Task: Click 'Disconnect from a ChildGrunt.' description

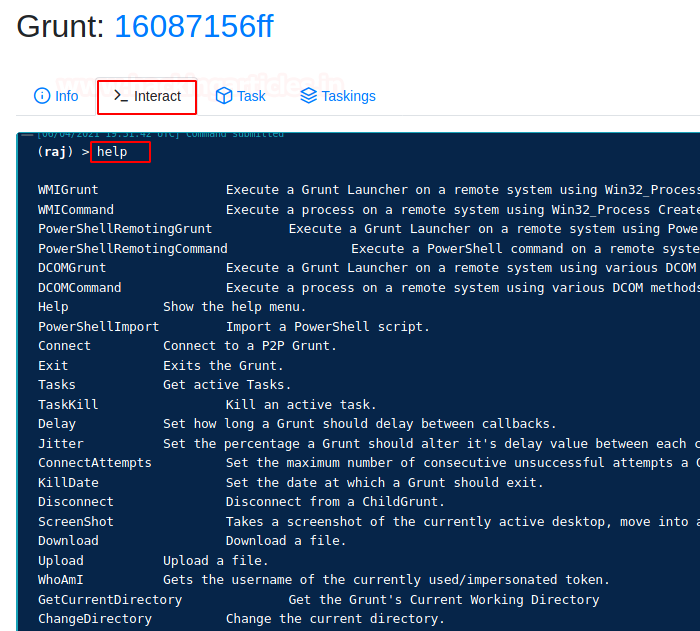Action: point(335,501)
